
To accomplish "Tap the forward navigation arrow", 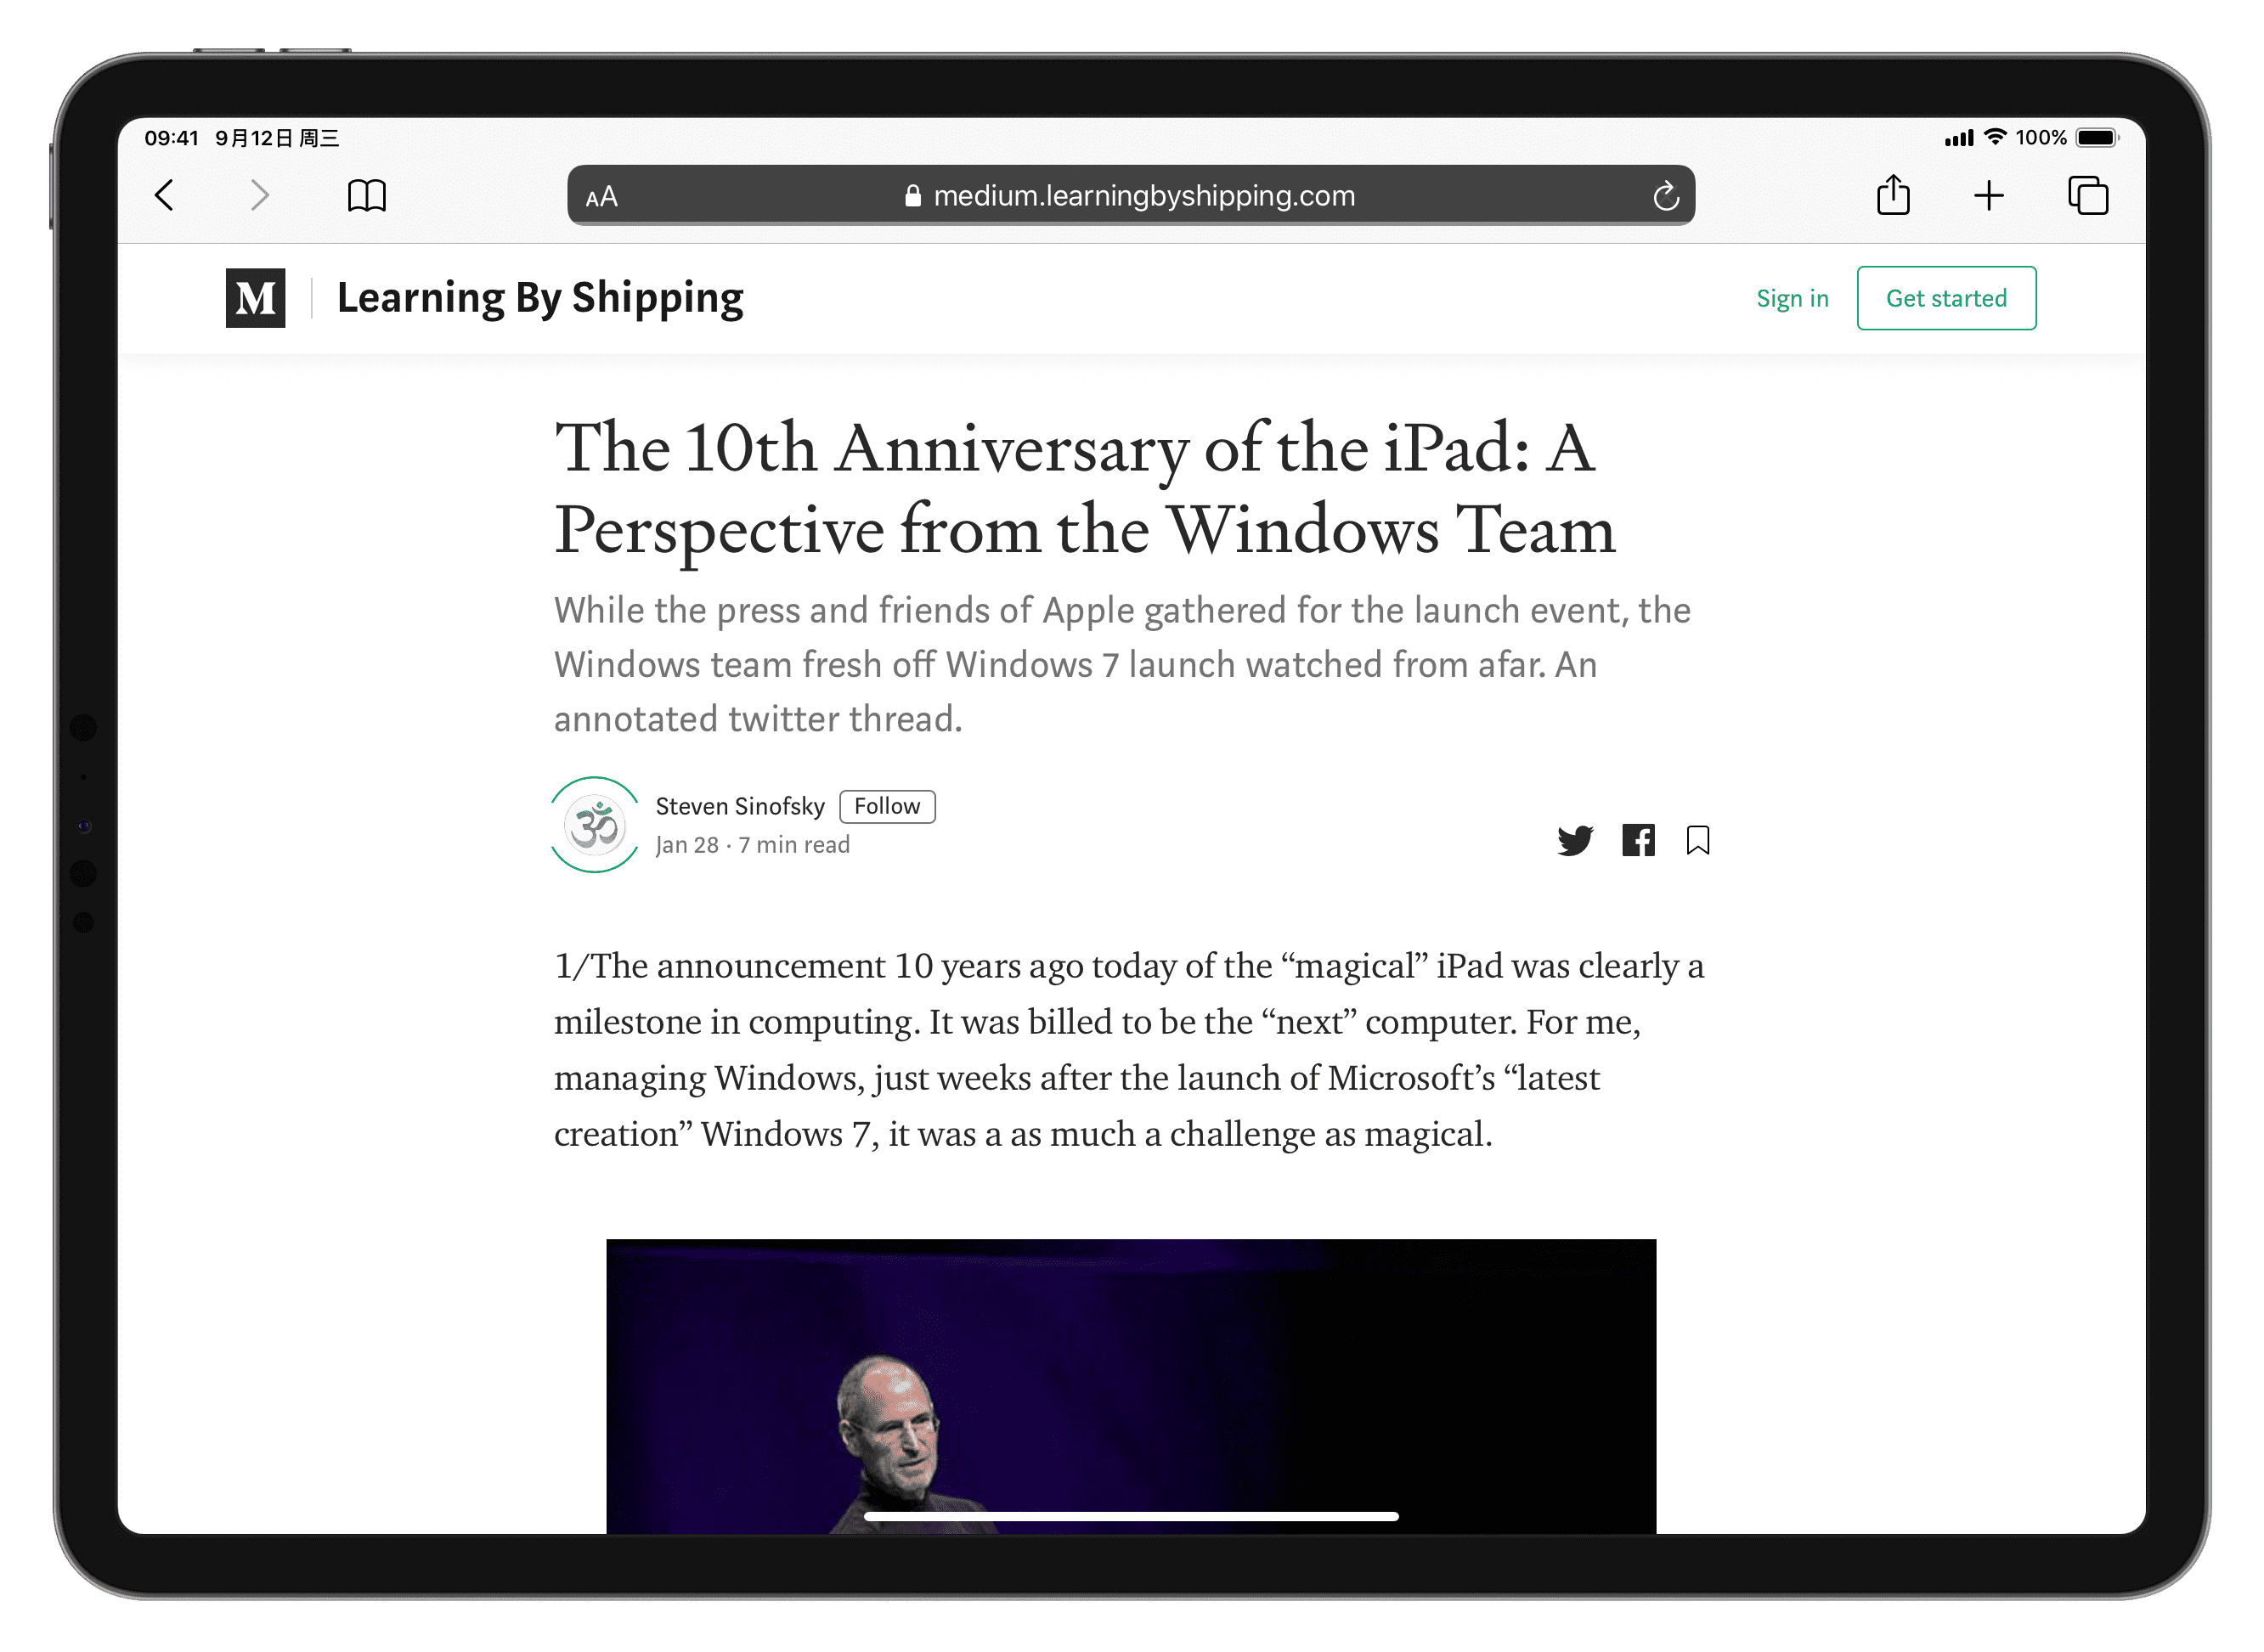I will pos(260,195).
